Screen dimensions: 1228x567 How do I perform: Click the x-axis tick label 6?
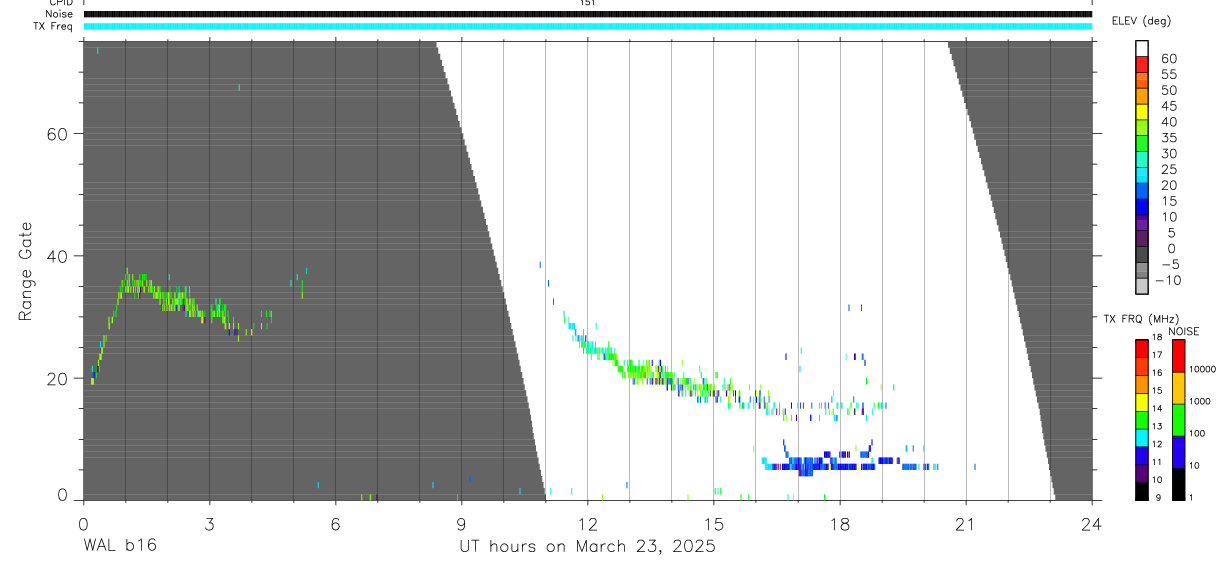[x=335, y=523]
